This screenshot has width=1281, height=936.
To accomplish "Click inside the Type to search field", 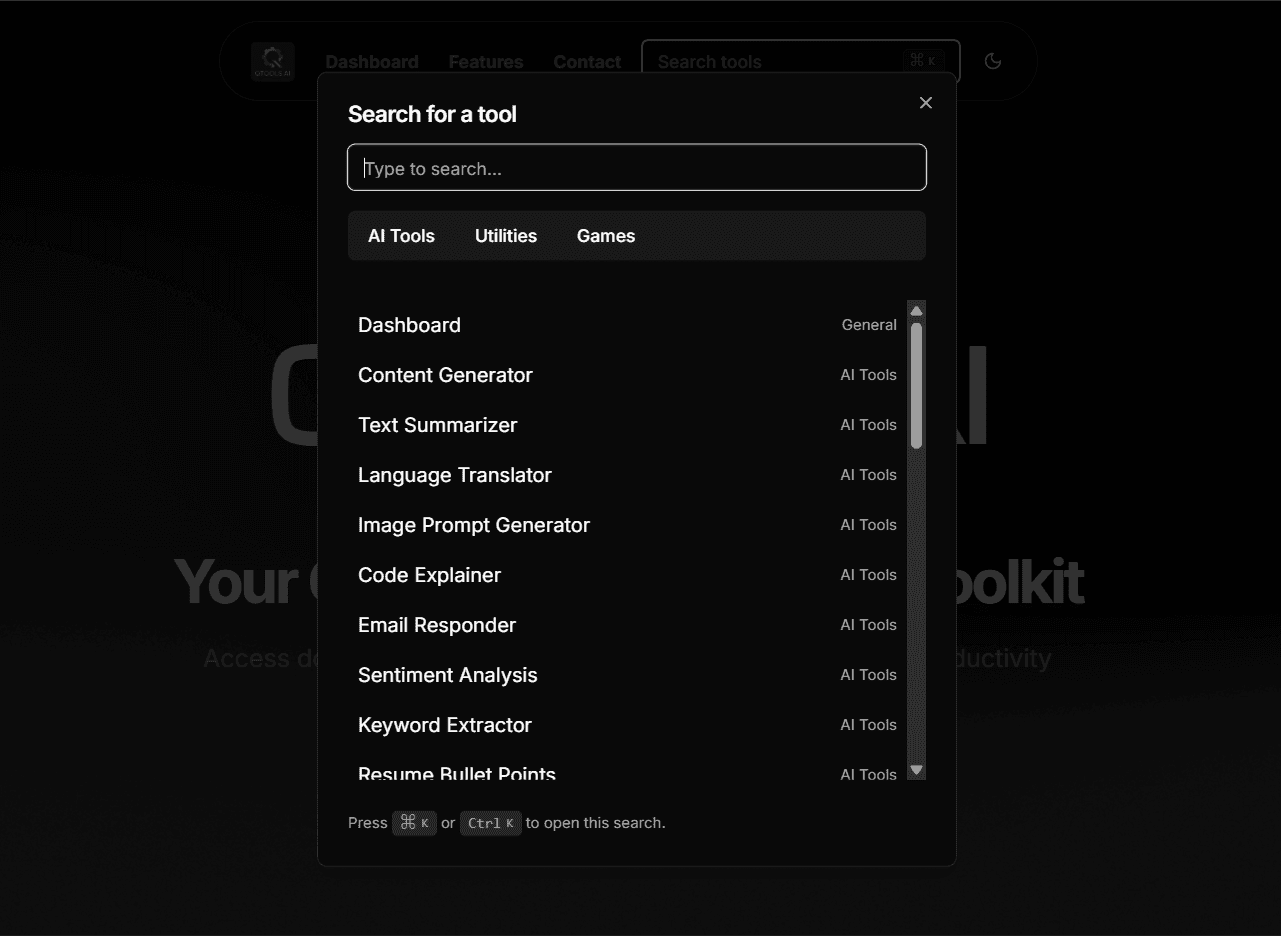I will click(x=637, y=167).
